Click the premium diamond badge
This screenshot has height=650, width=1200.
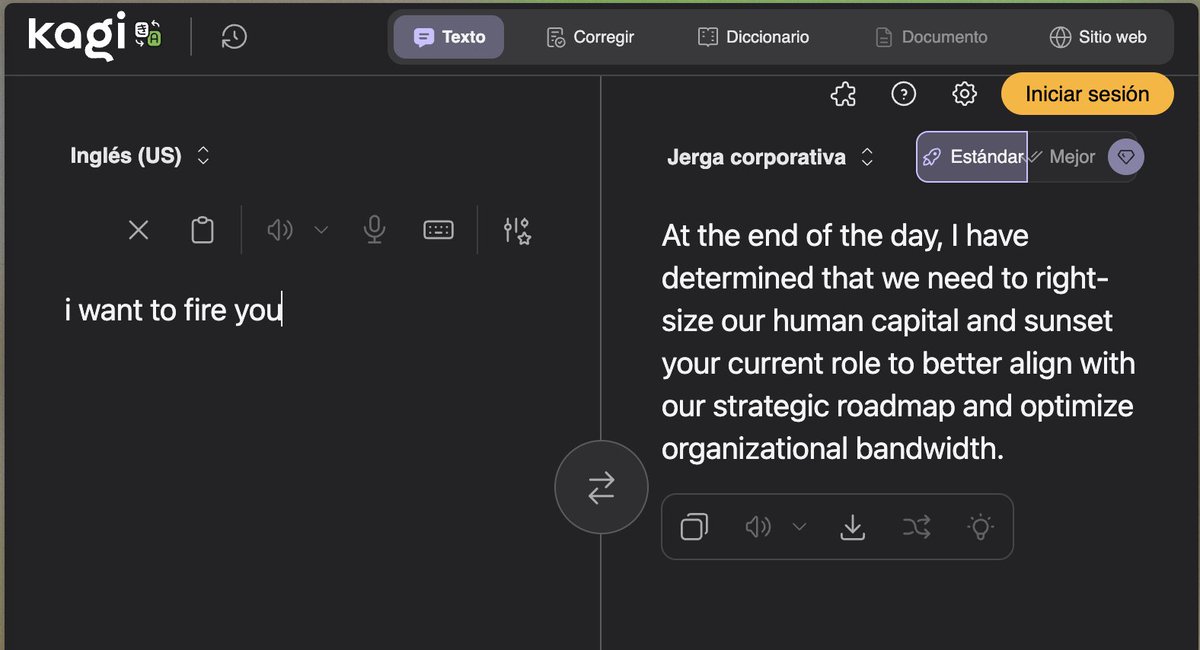click(1125, 157)
